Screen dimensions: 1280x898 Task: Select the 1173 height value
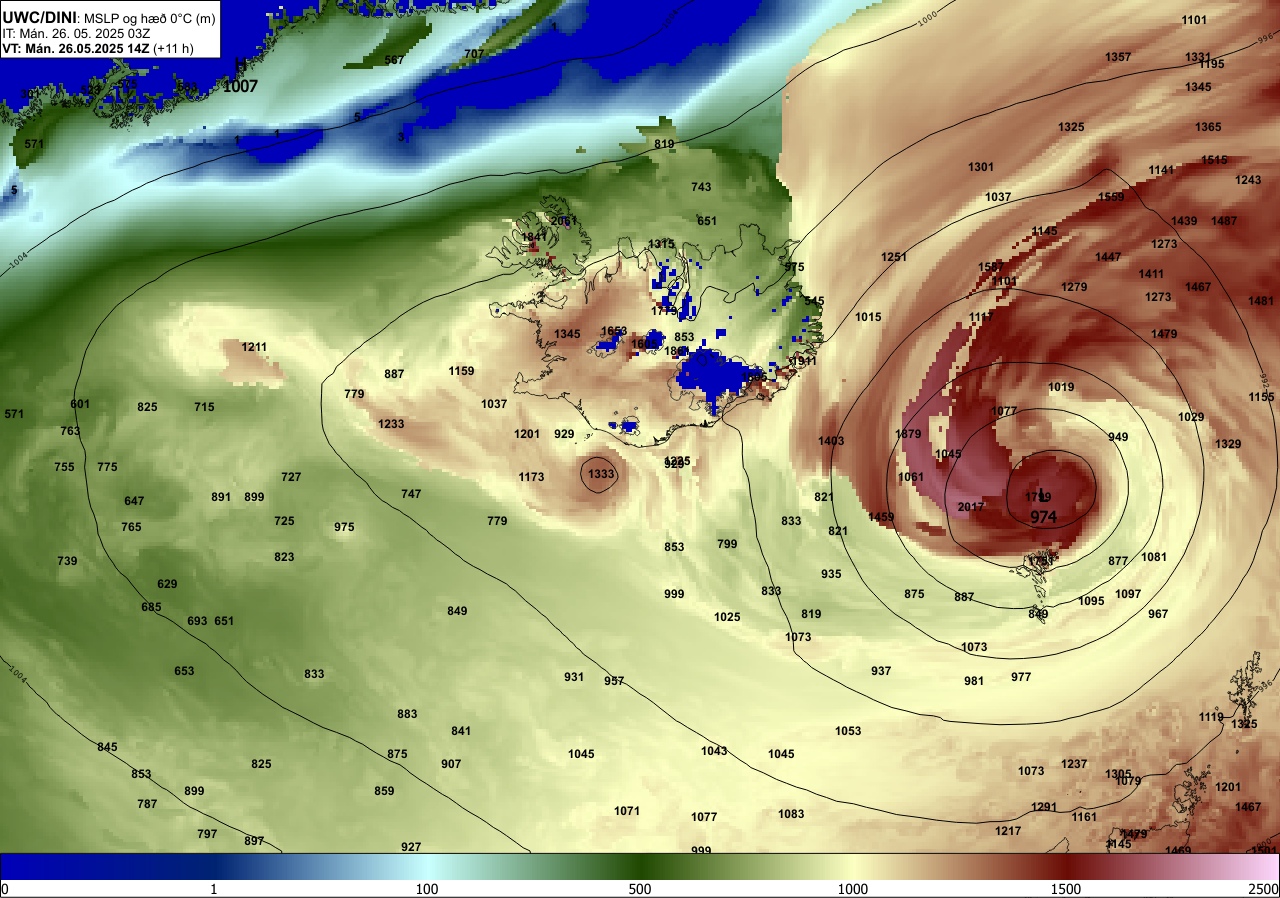pyautogui.click(x=531, y=477)
